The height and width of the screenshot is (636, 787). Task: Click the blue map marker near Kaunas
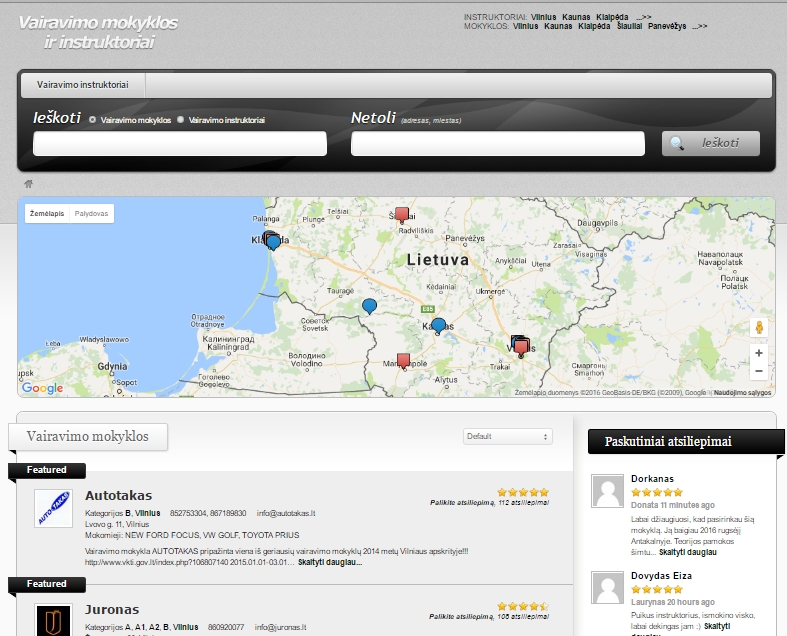point(438,325)
